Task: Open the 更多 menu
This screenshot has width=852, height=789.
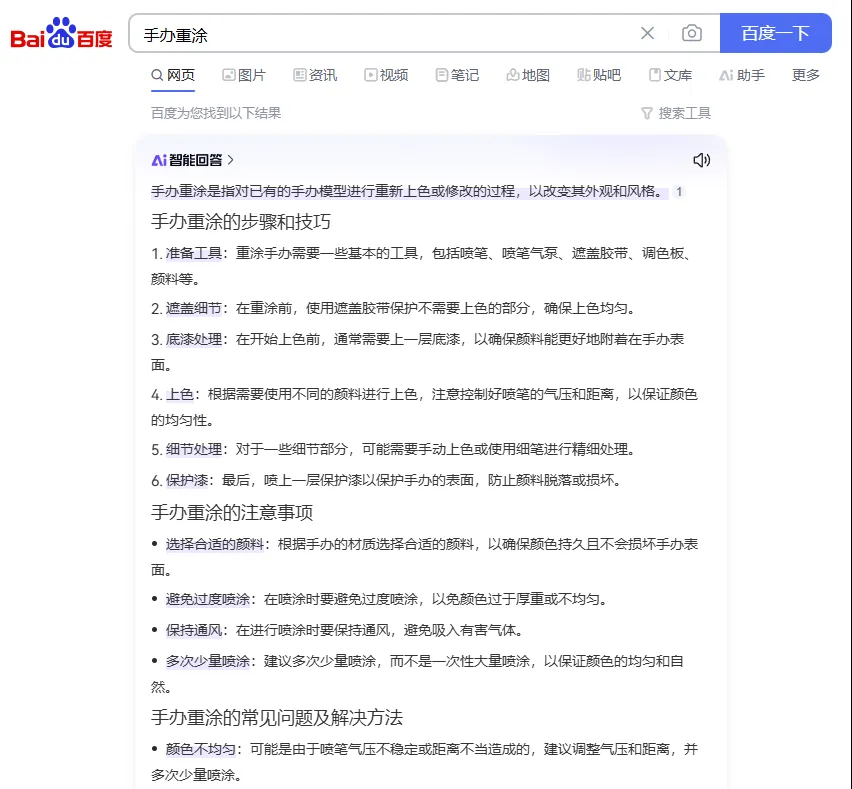Action: pos(805,75)
